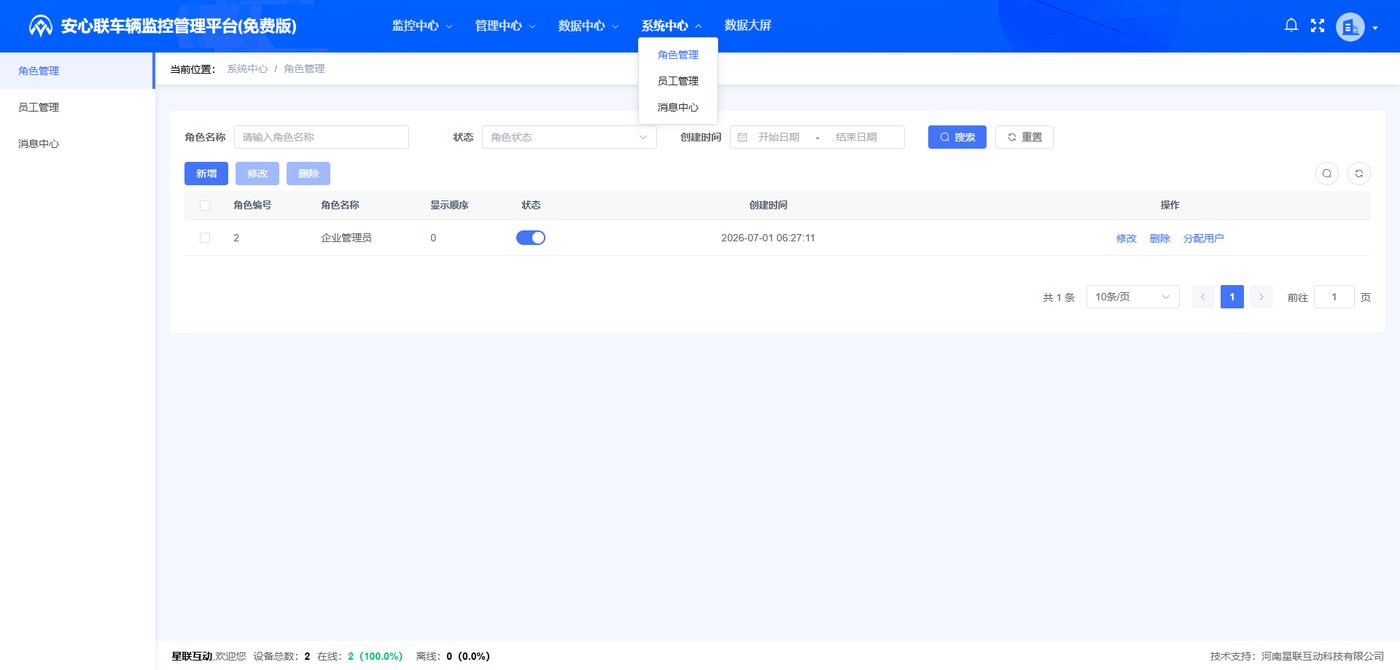Screen dimensions: 1400x670
Task: Toggle the 企业管理员 status switch
Action: (x=530, y=238)
